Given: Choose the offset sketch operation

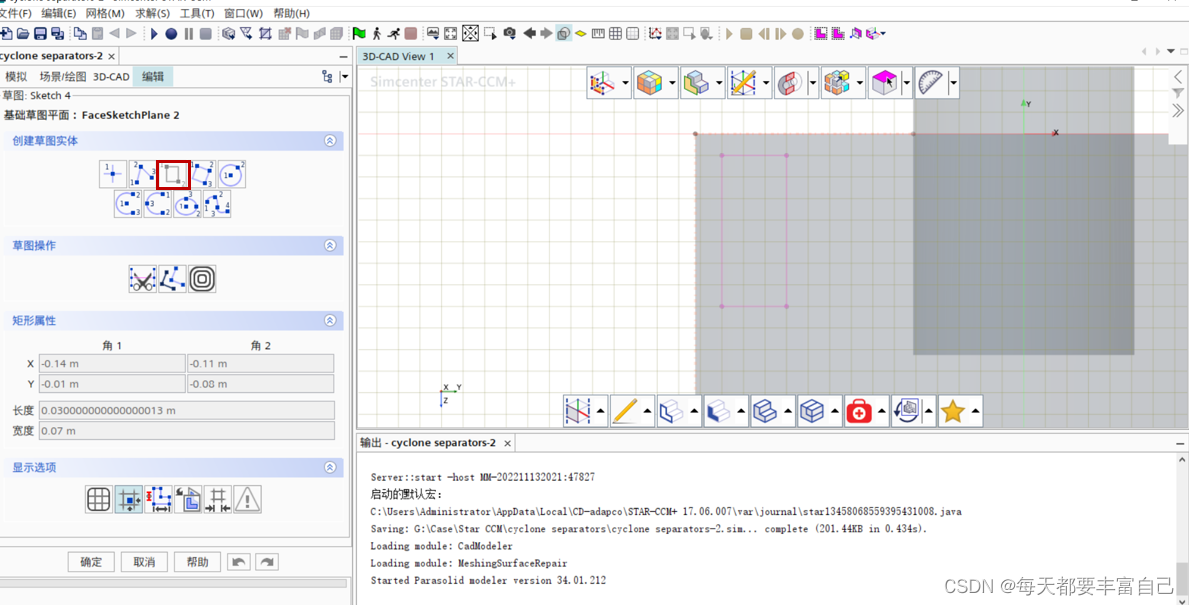Looking at the screenshot, I should pyautogui.click(x=202, y=279).
